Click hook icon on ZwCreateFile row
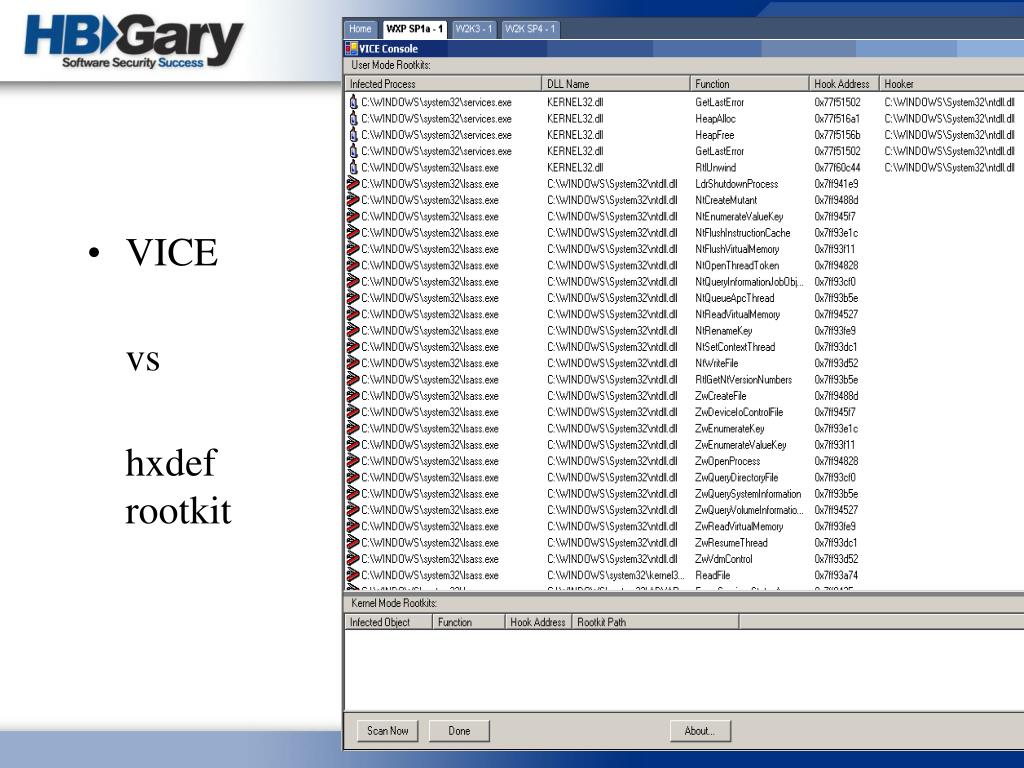The height and width of the screenshot is (768, 1024). coord(353,396)
